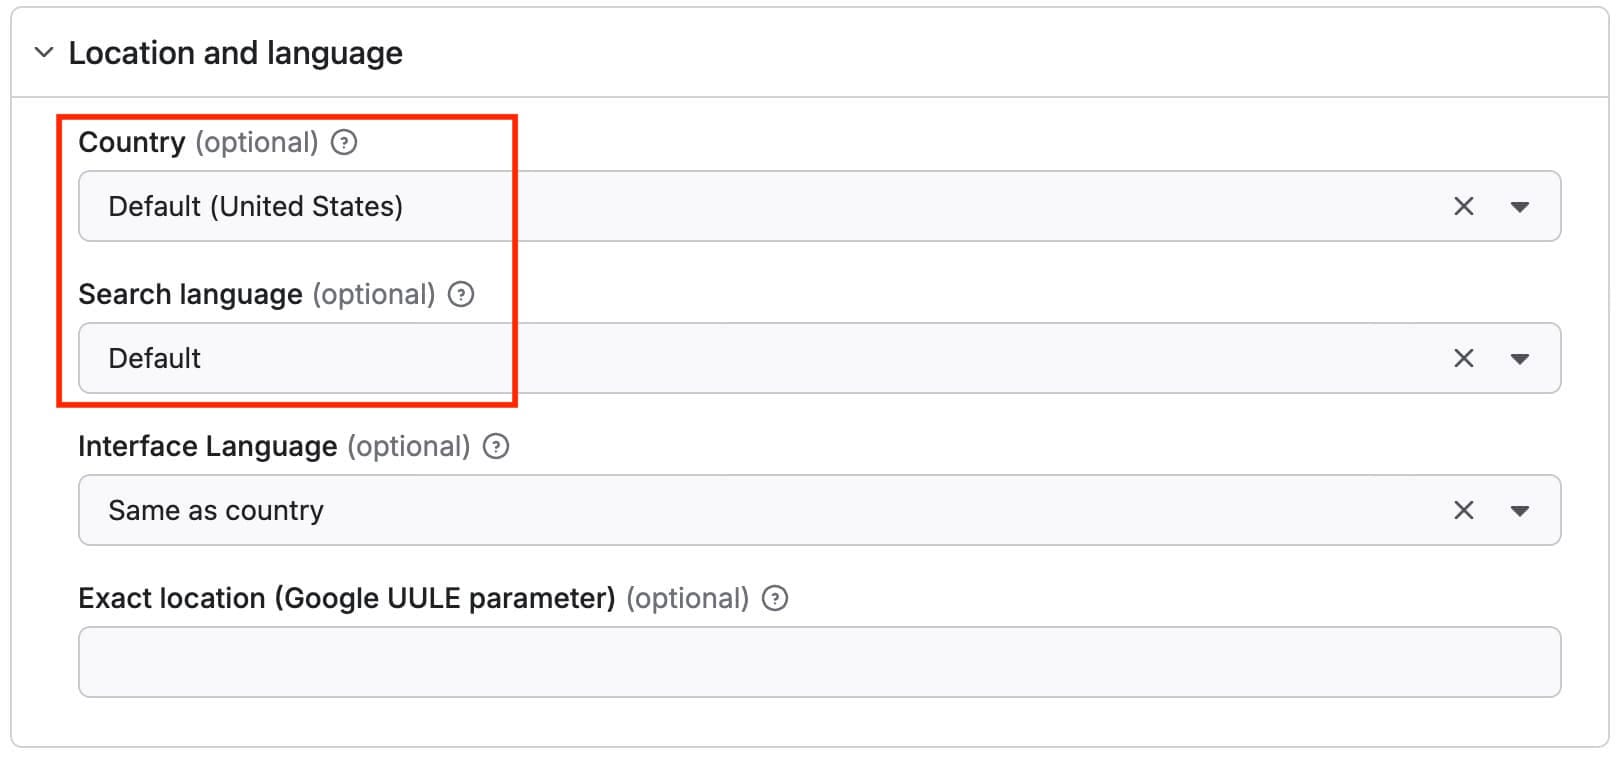Collapse the Location and language section
The width and height of the screenshot is (1620, 760).
pyautogui.click(x=43, y=52)
